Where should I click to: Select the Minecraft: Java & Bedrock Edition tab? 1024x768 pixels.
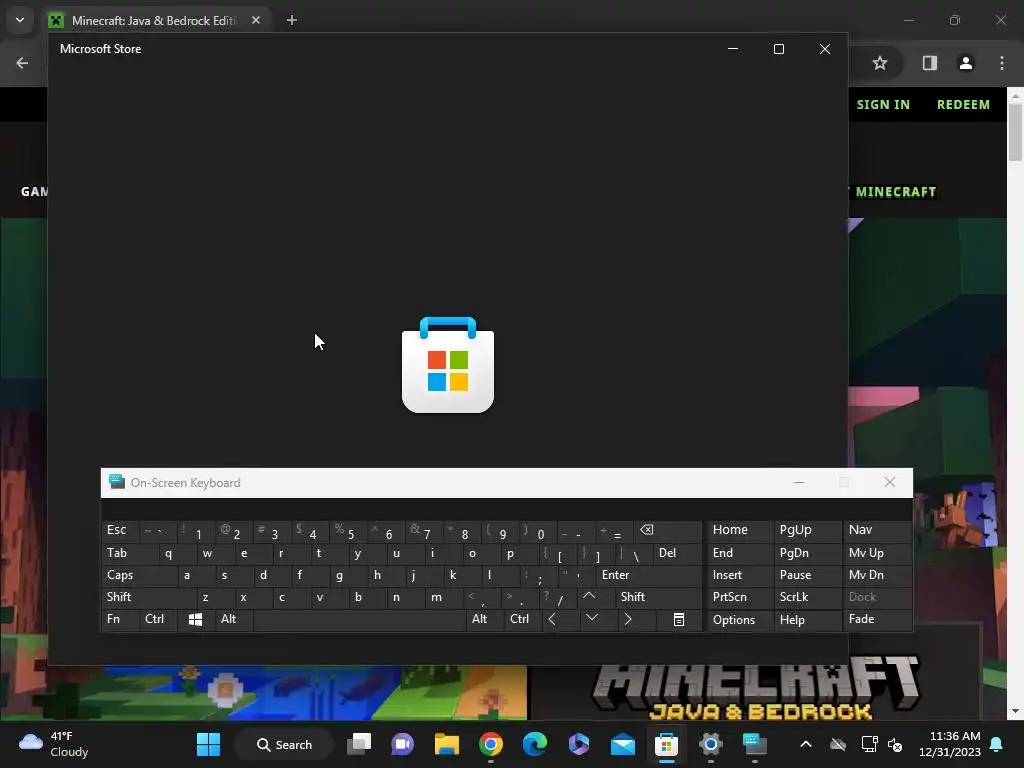155,20
